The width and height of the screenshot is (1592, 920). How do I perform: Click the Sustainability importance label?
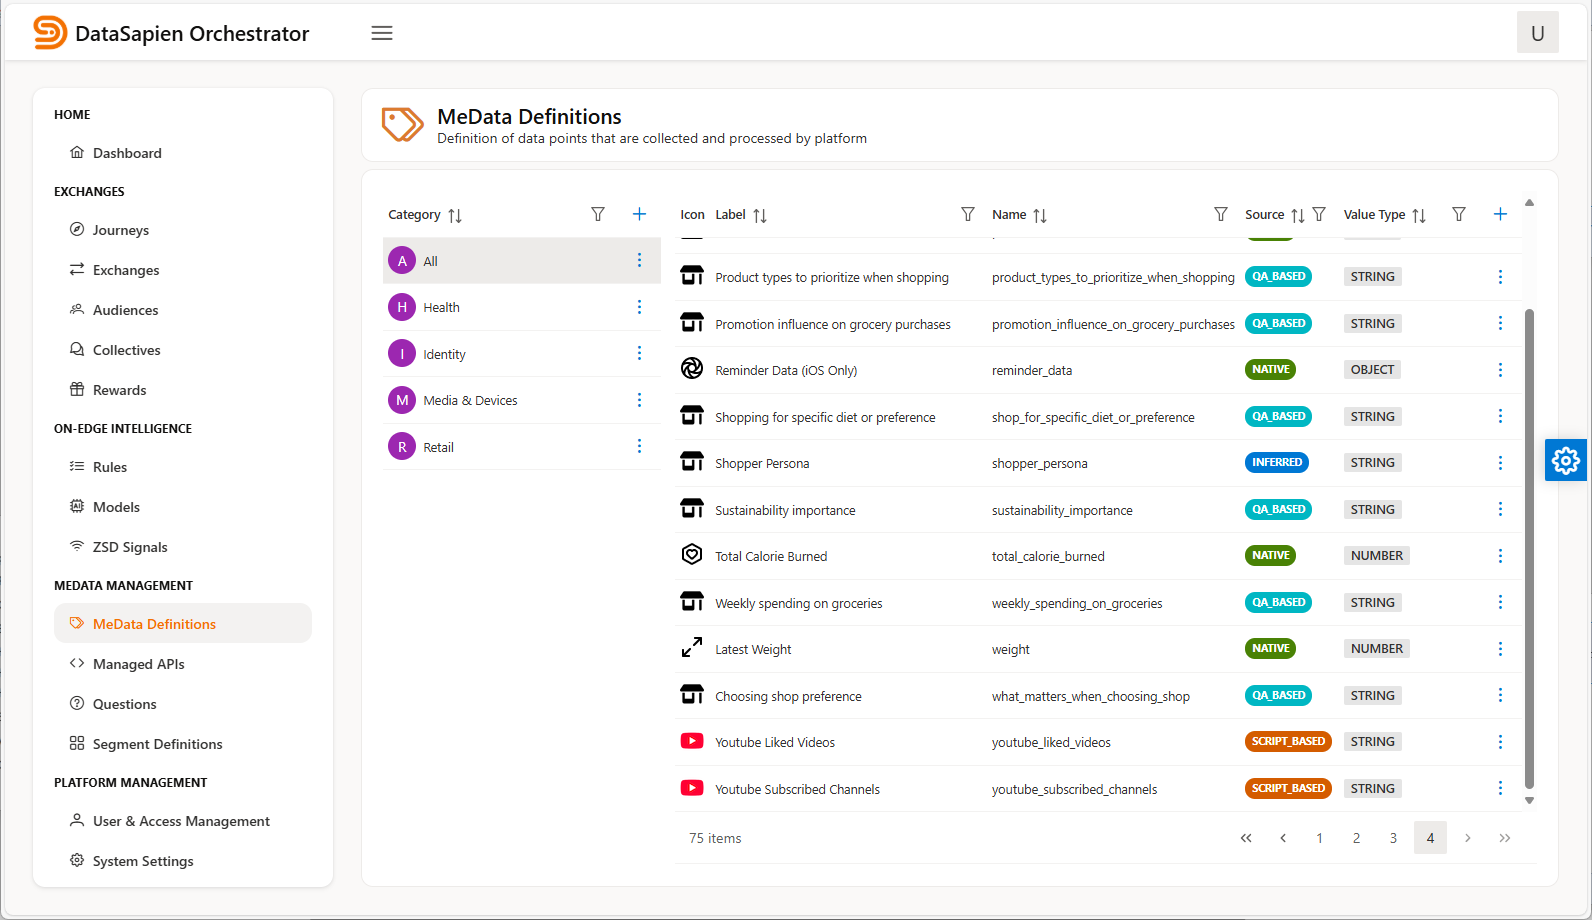coord(785,510)
